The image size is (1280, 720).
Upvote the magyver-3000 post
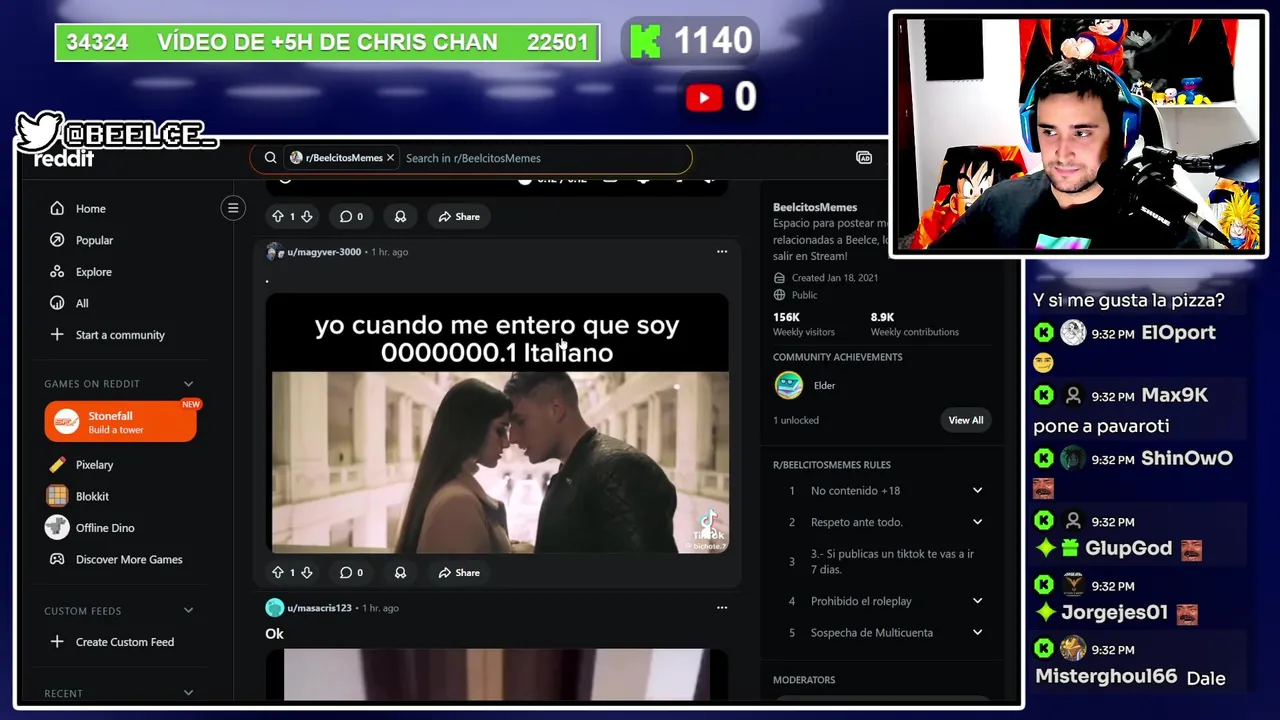click(278, 573)
